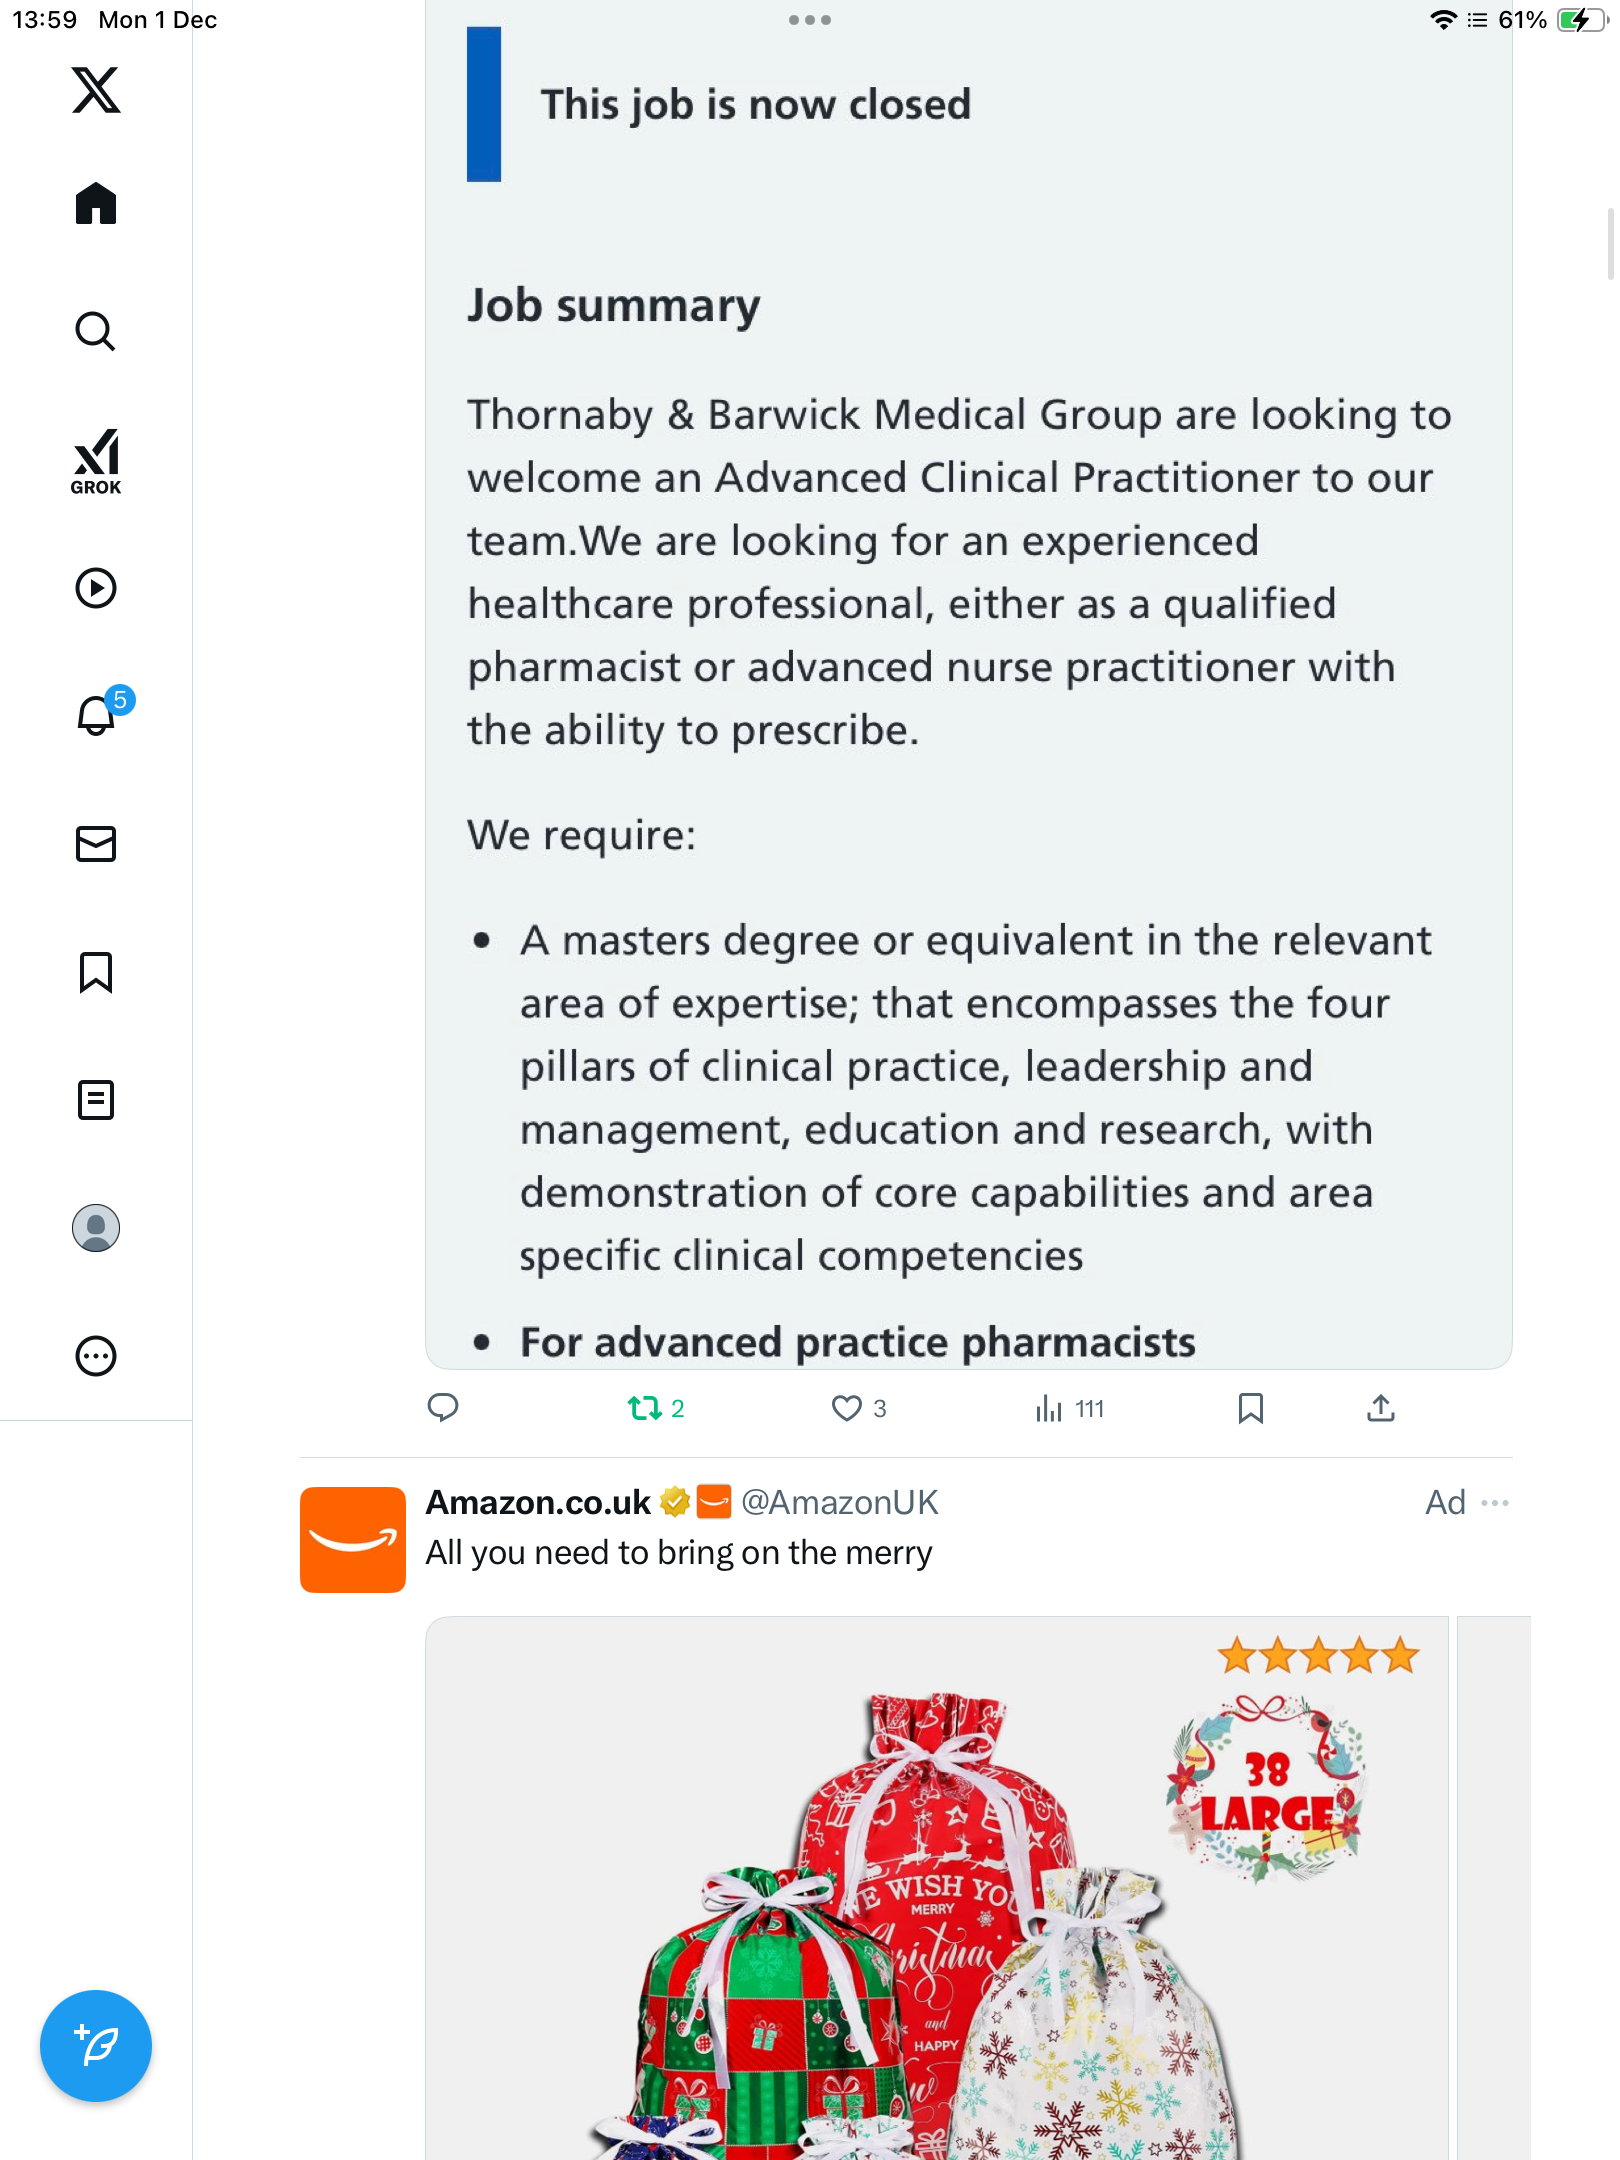
Task: Share the job summary post
Action: point(1381,1408)
